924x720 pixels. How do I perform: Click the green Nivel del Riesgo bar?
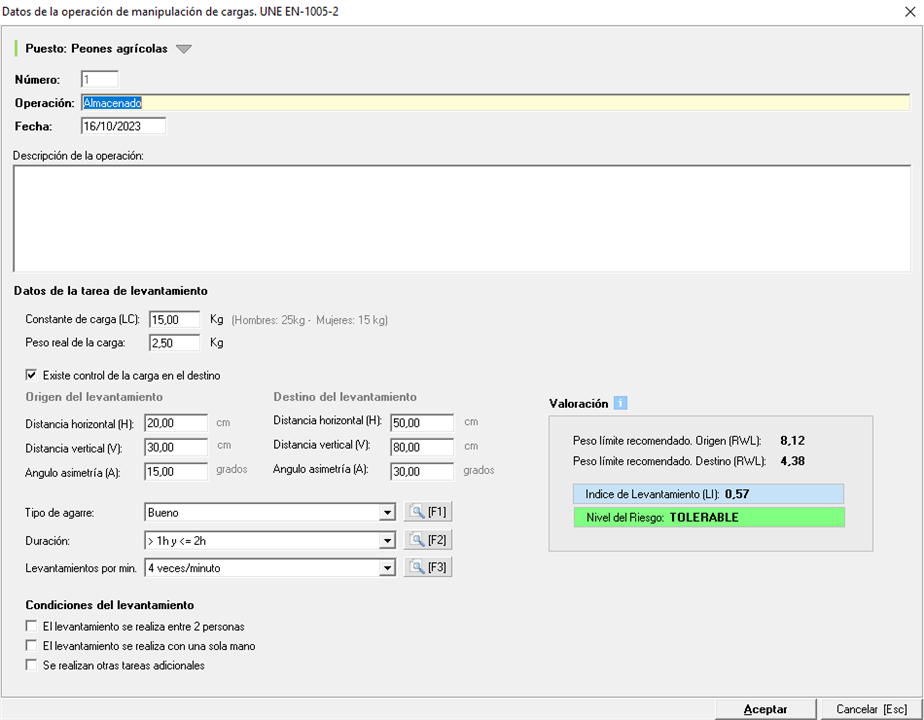coord(709,518)
